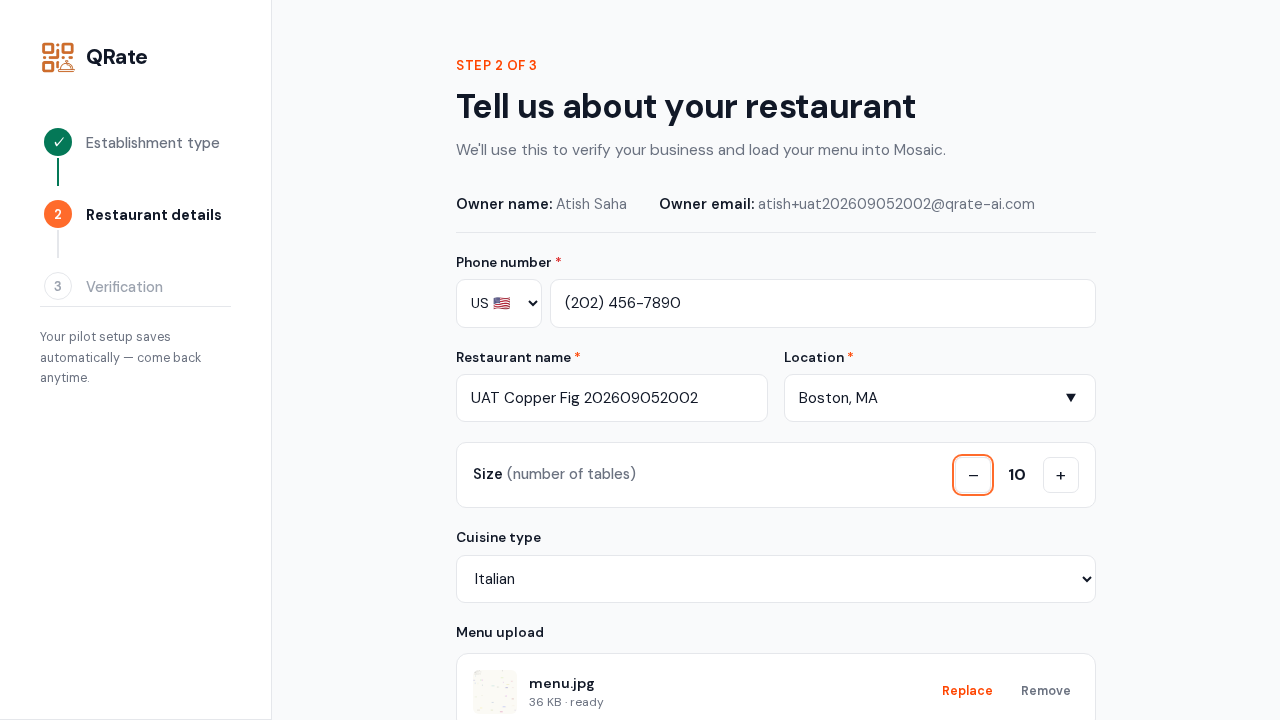This screenshot has height=720, width=1280.
Task: Click the orange step 2 circle
Action: point(58,214)
